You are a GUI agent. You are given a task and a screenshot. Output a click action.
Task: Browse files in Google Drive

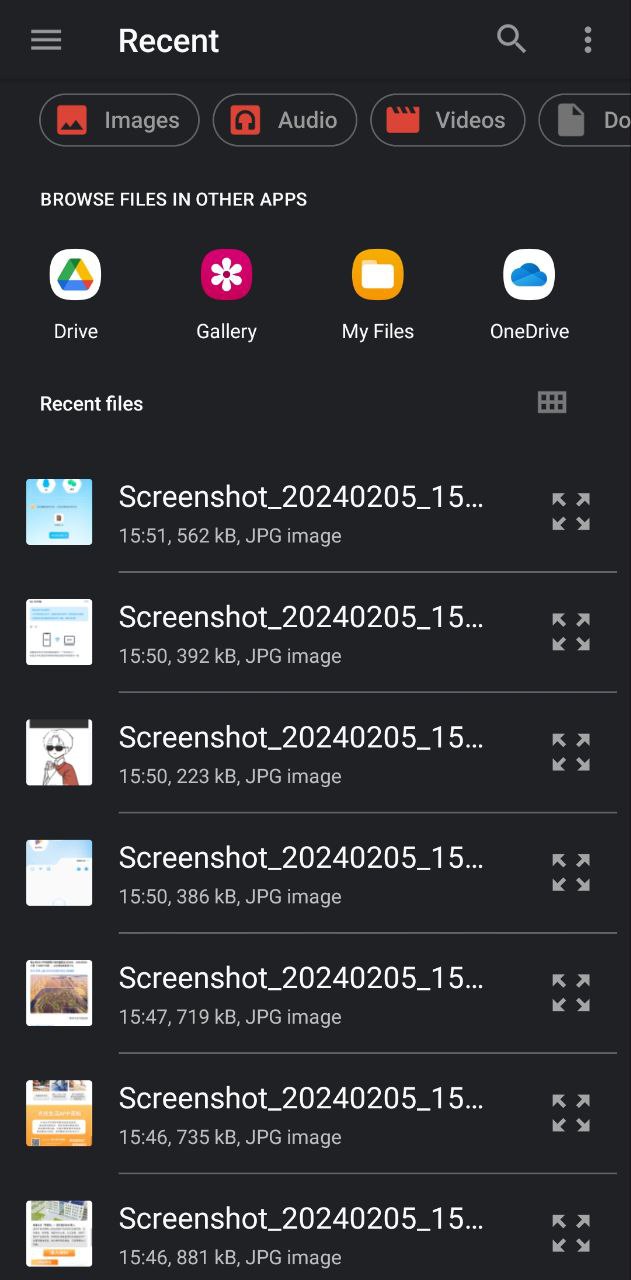point(75,275)
